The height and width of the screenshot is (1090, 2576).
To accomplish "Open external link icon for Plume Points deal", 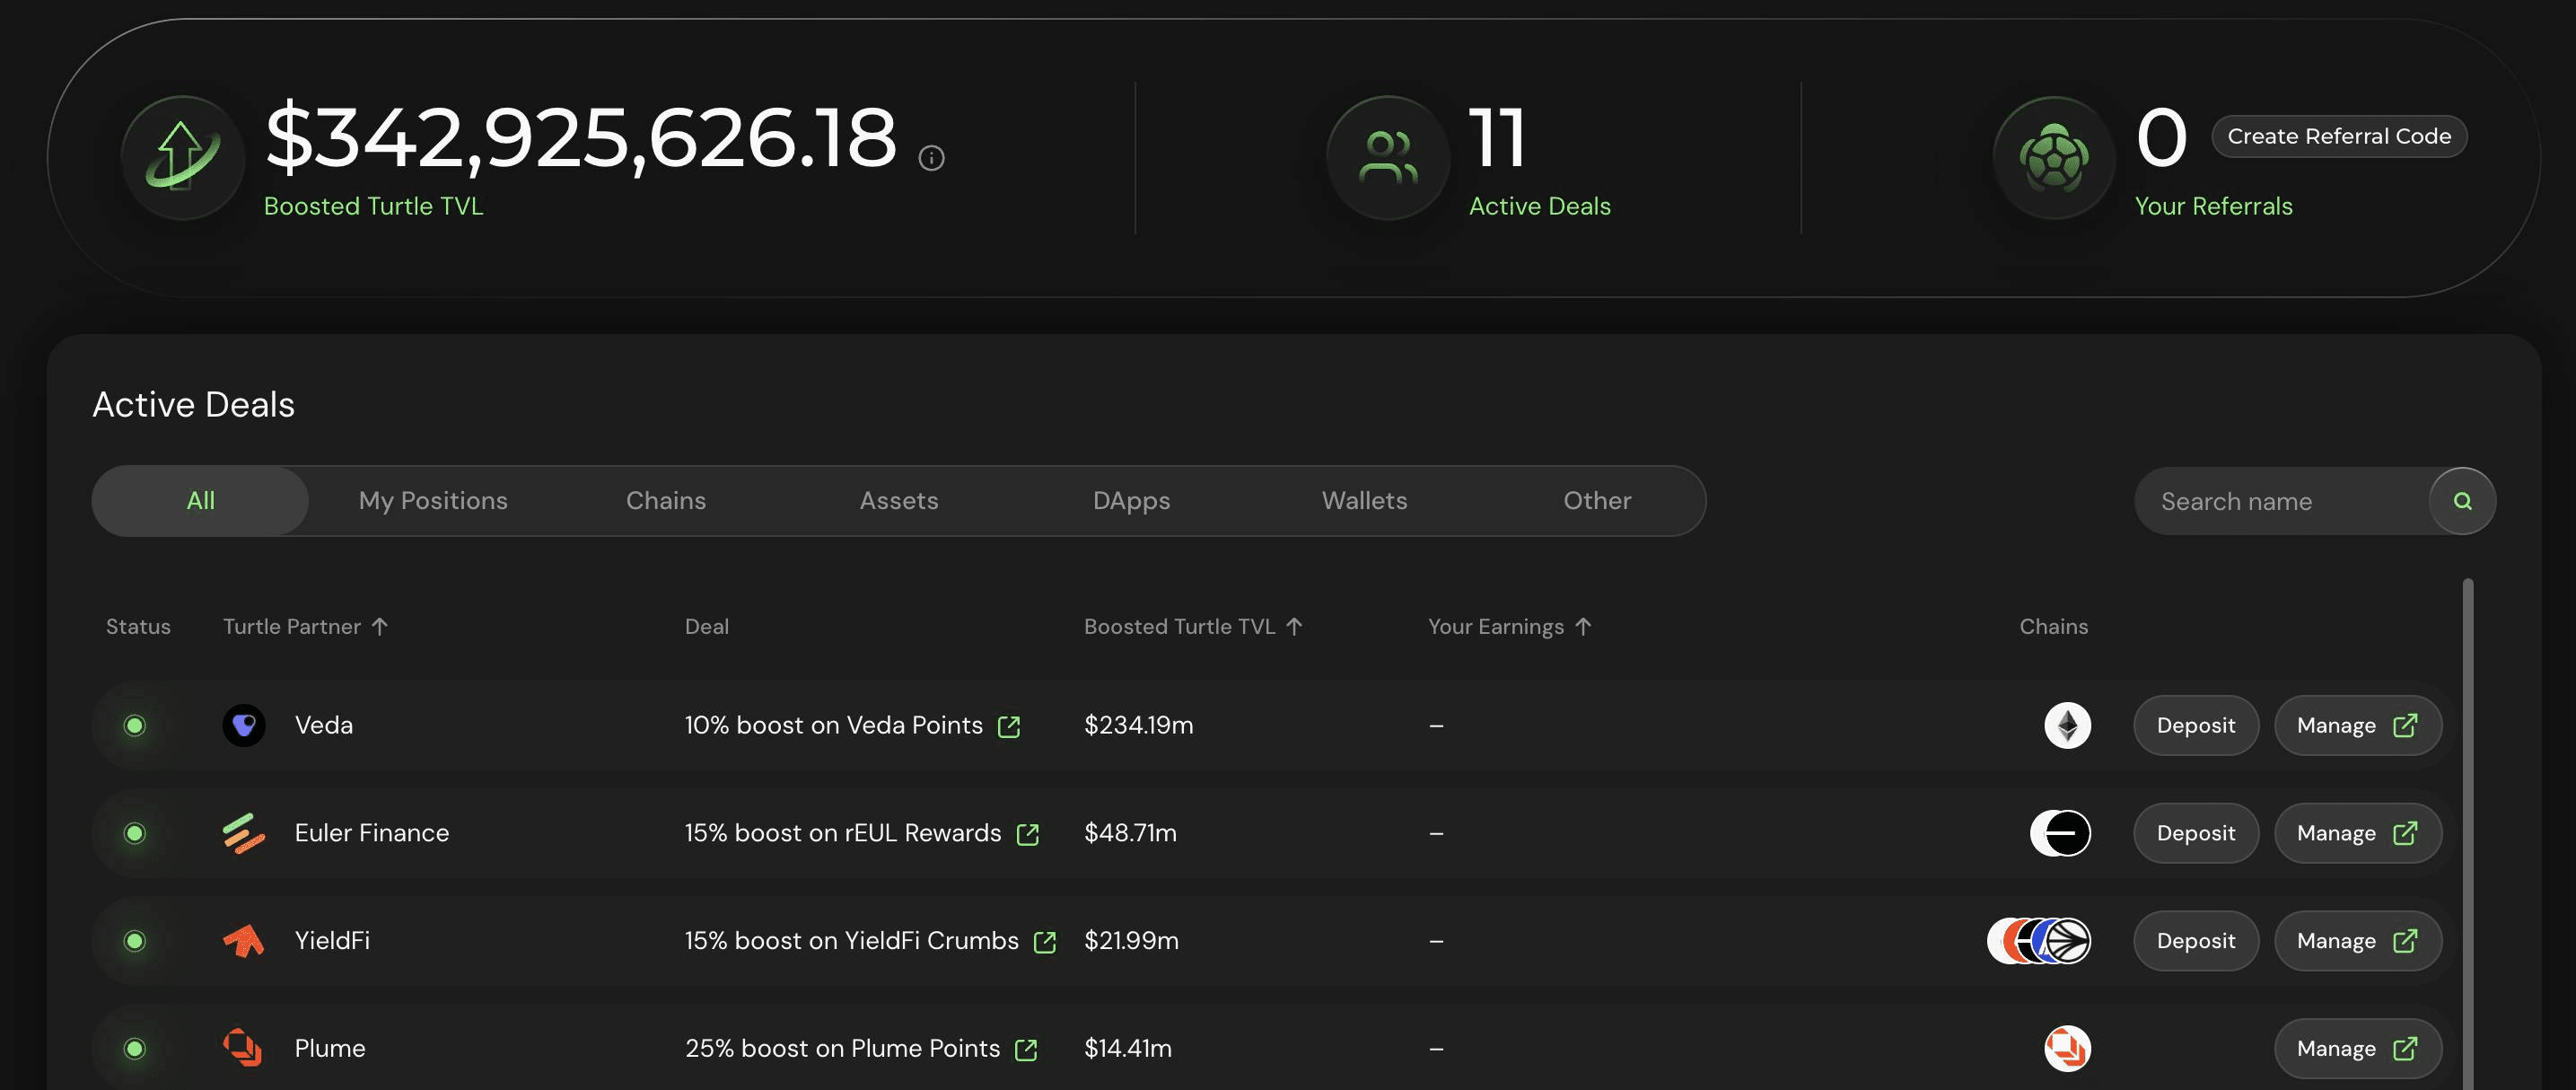I will coord(1025,1049).
